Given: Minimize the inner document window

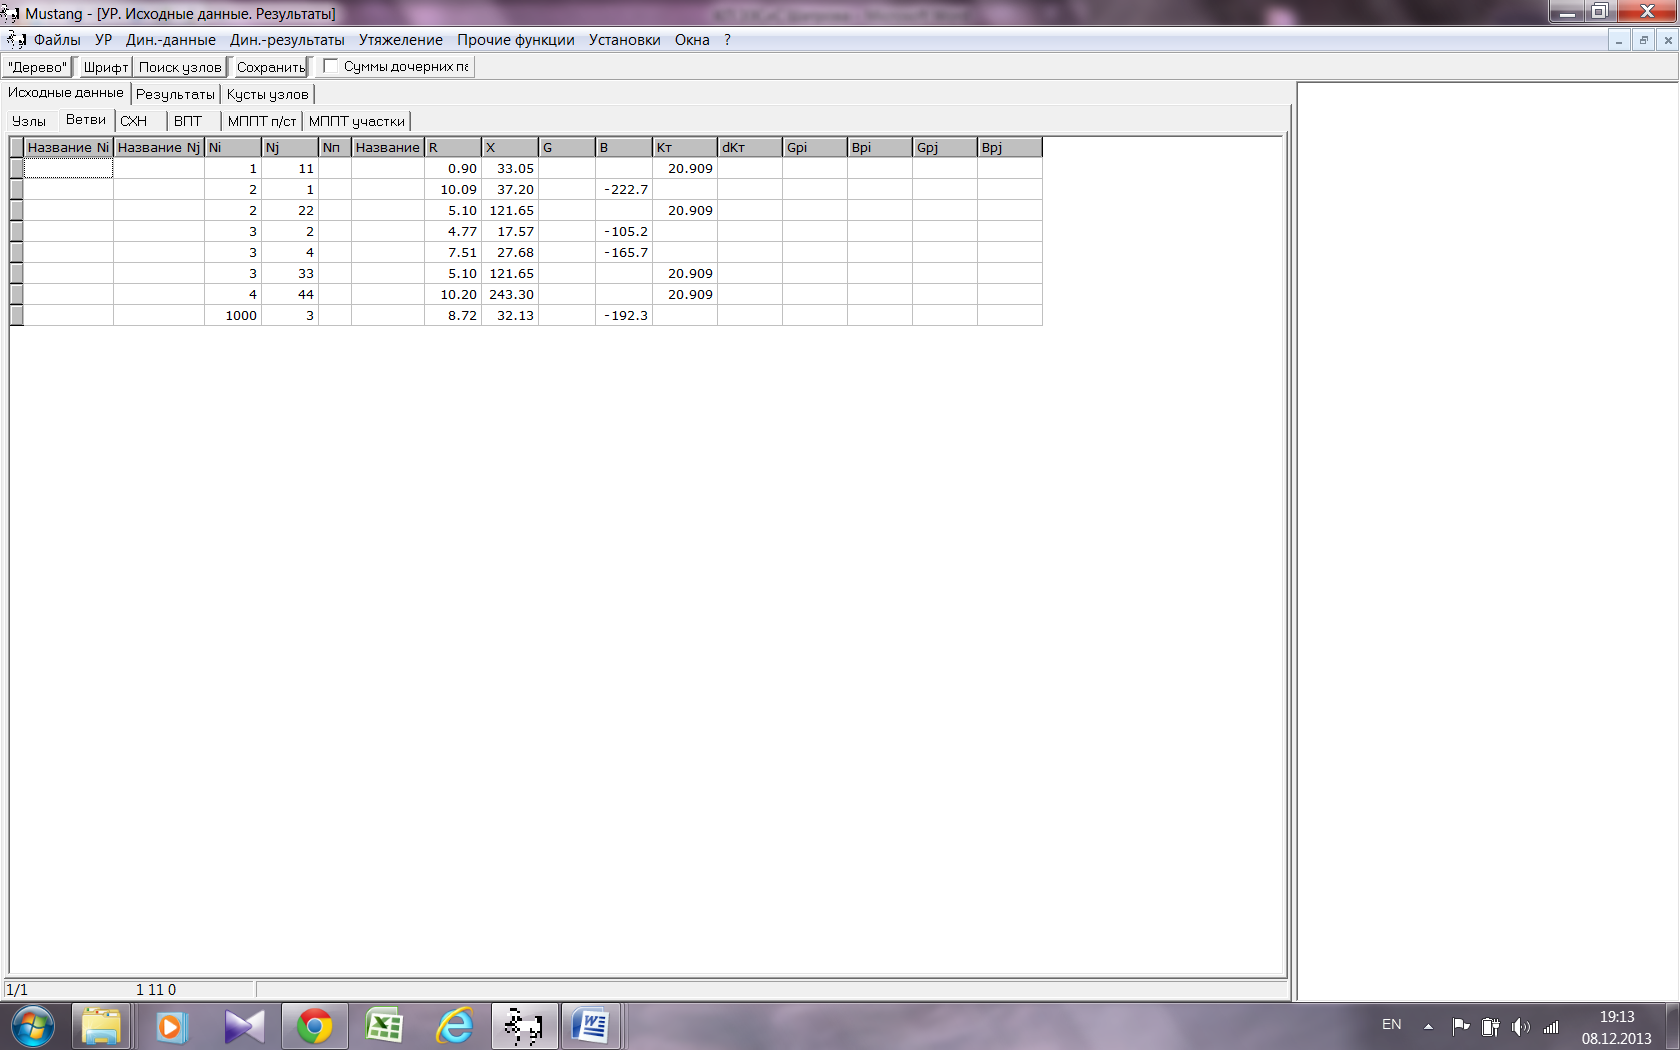Looking at the screenshot, I should (1619, 40).
